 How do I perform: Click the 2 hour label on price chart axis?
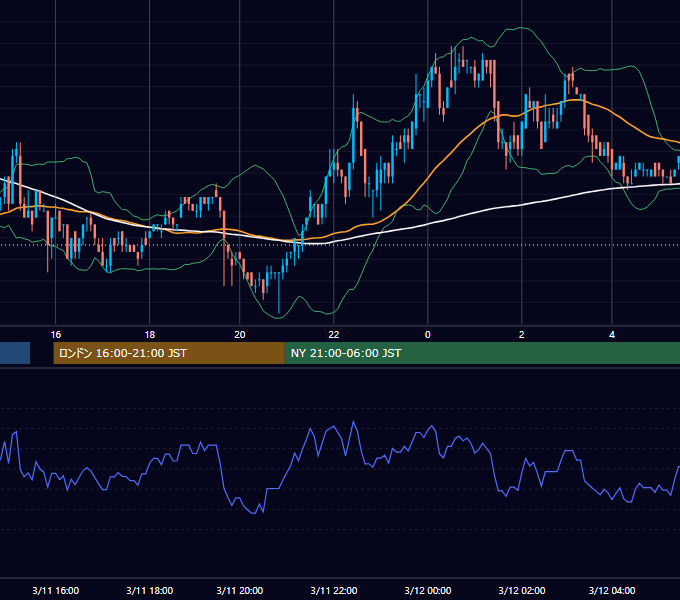(522, 335)
